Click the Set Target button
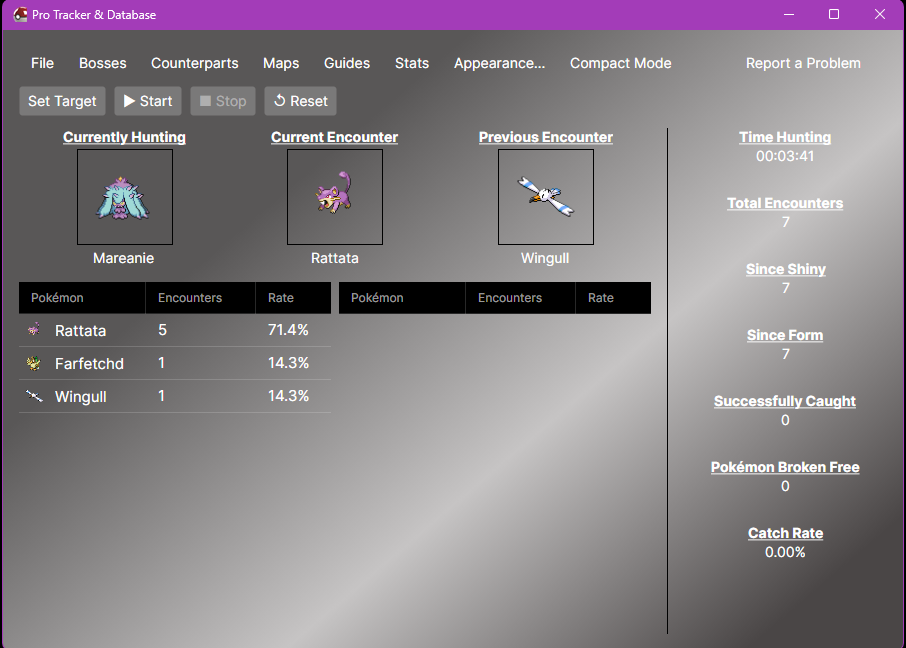This screenshot has height=648, width=906. click(62, 101)
